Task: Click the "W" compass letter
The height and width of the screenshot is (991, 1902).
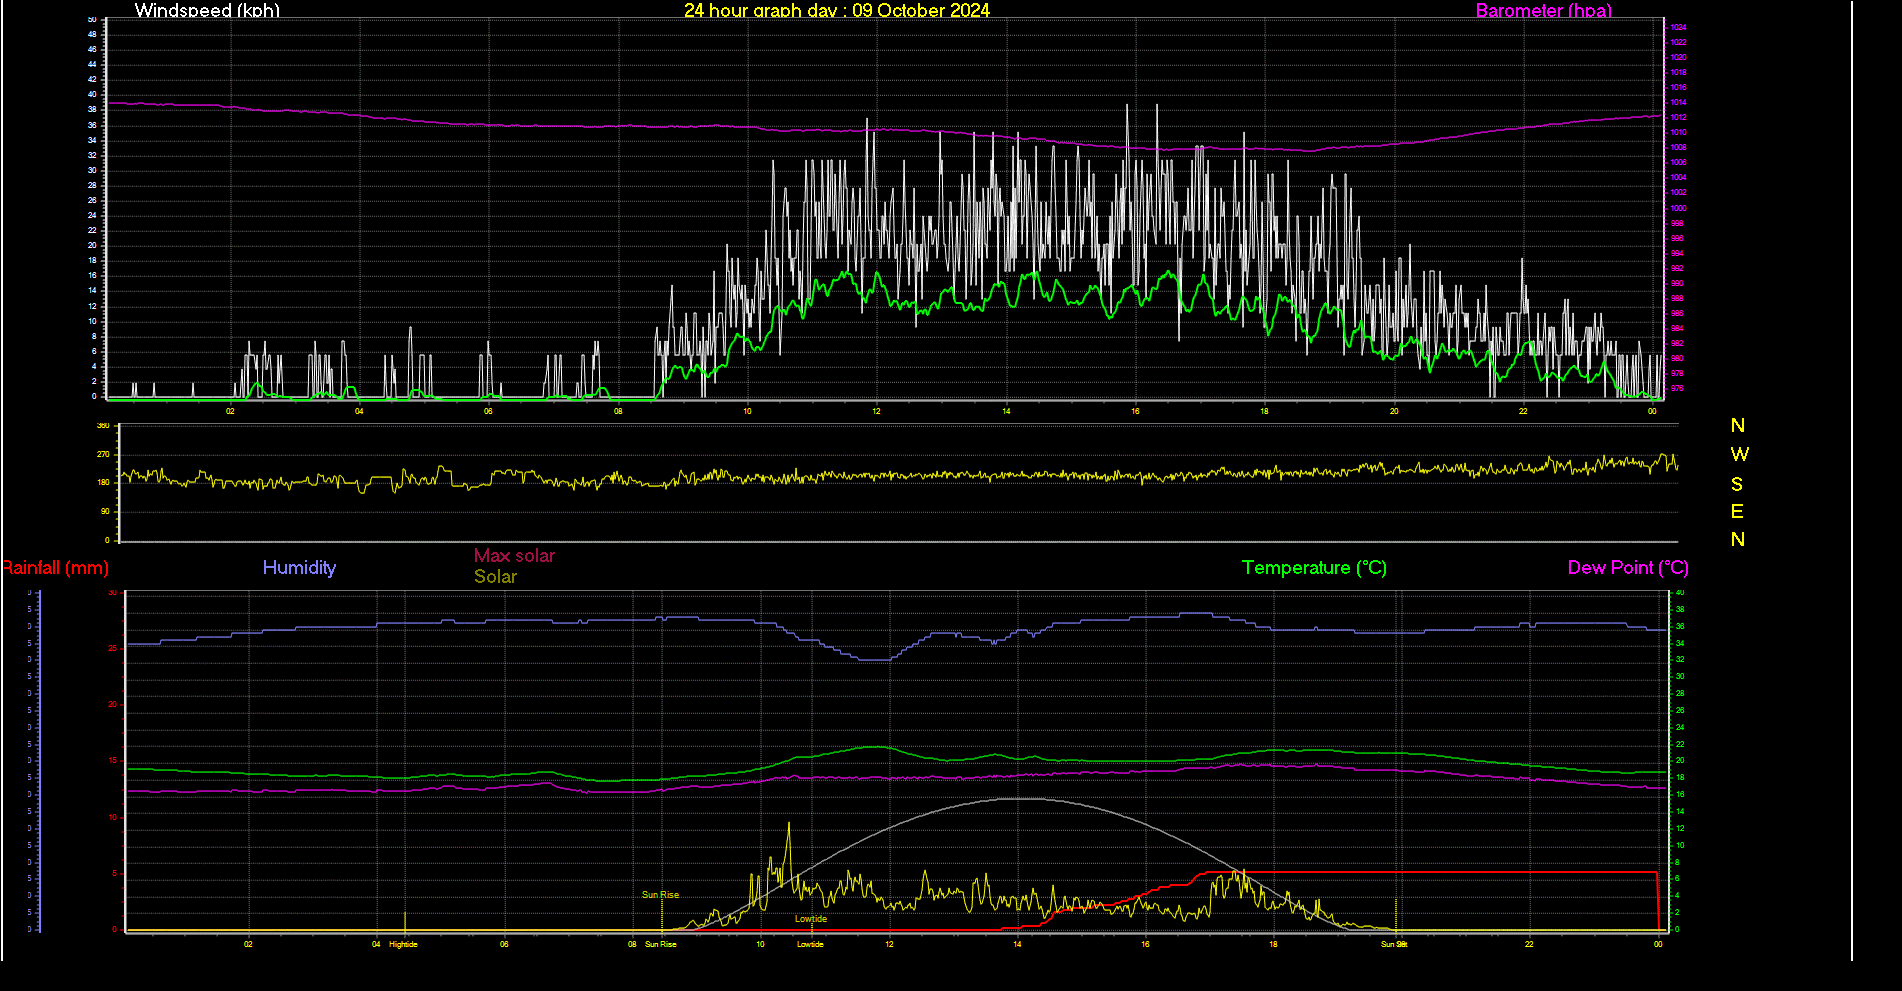Action: click(x=1739, y=455)
